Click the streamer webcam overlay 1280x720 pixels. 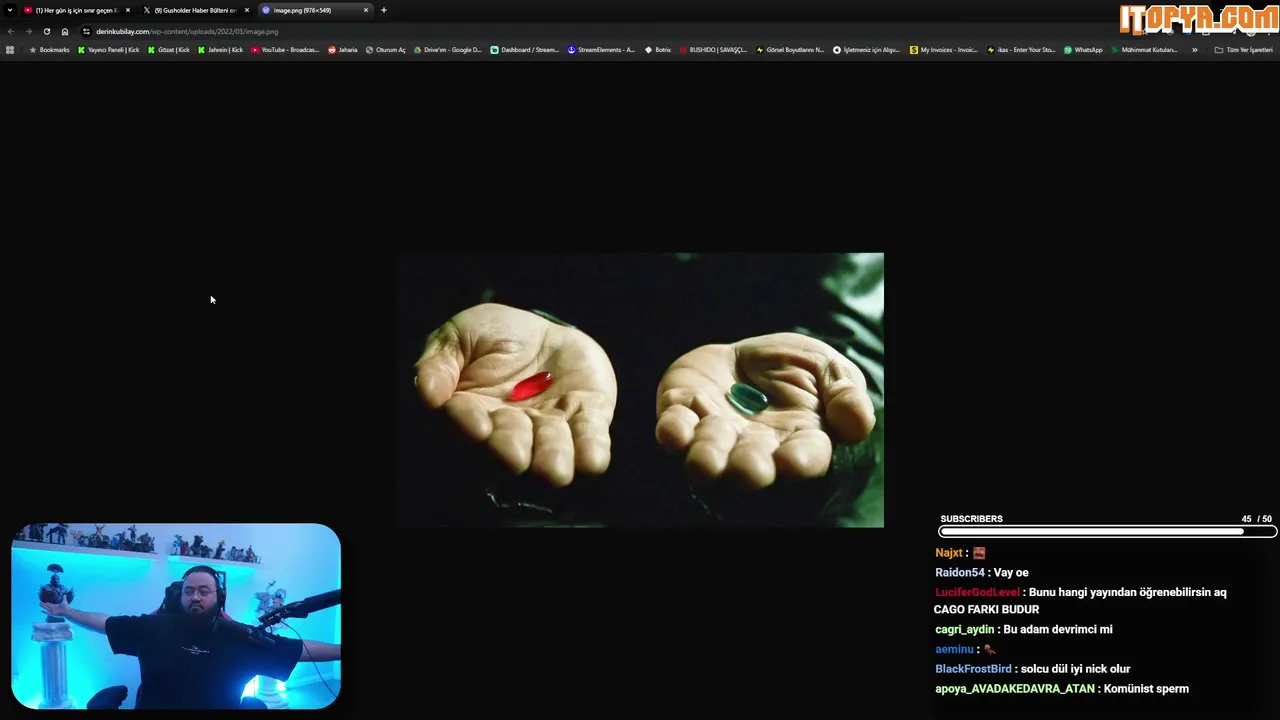click(176, 616)
